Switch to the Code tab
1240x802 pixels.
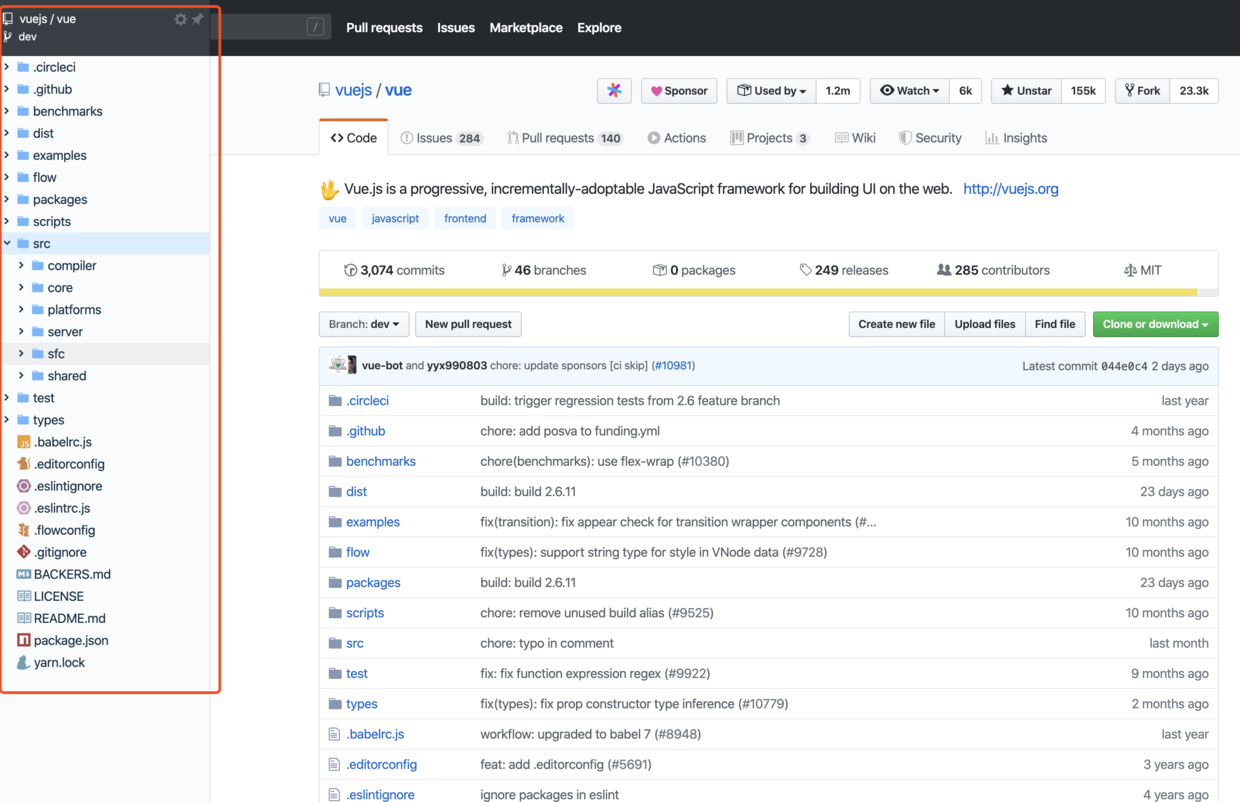pos(354,138)
